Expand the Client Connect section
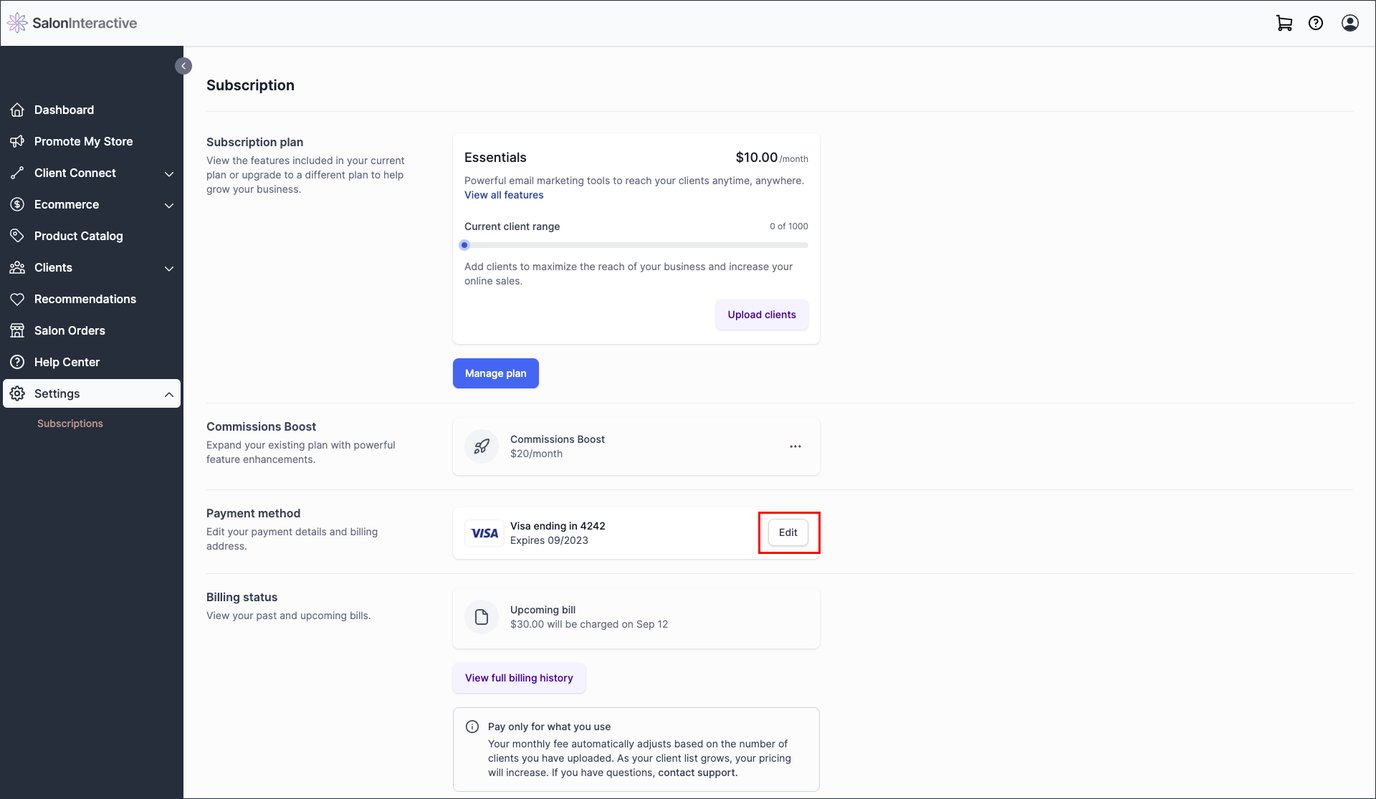 (x=168, y=172)
